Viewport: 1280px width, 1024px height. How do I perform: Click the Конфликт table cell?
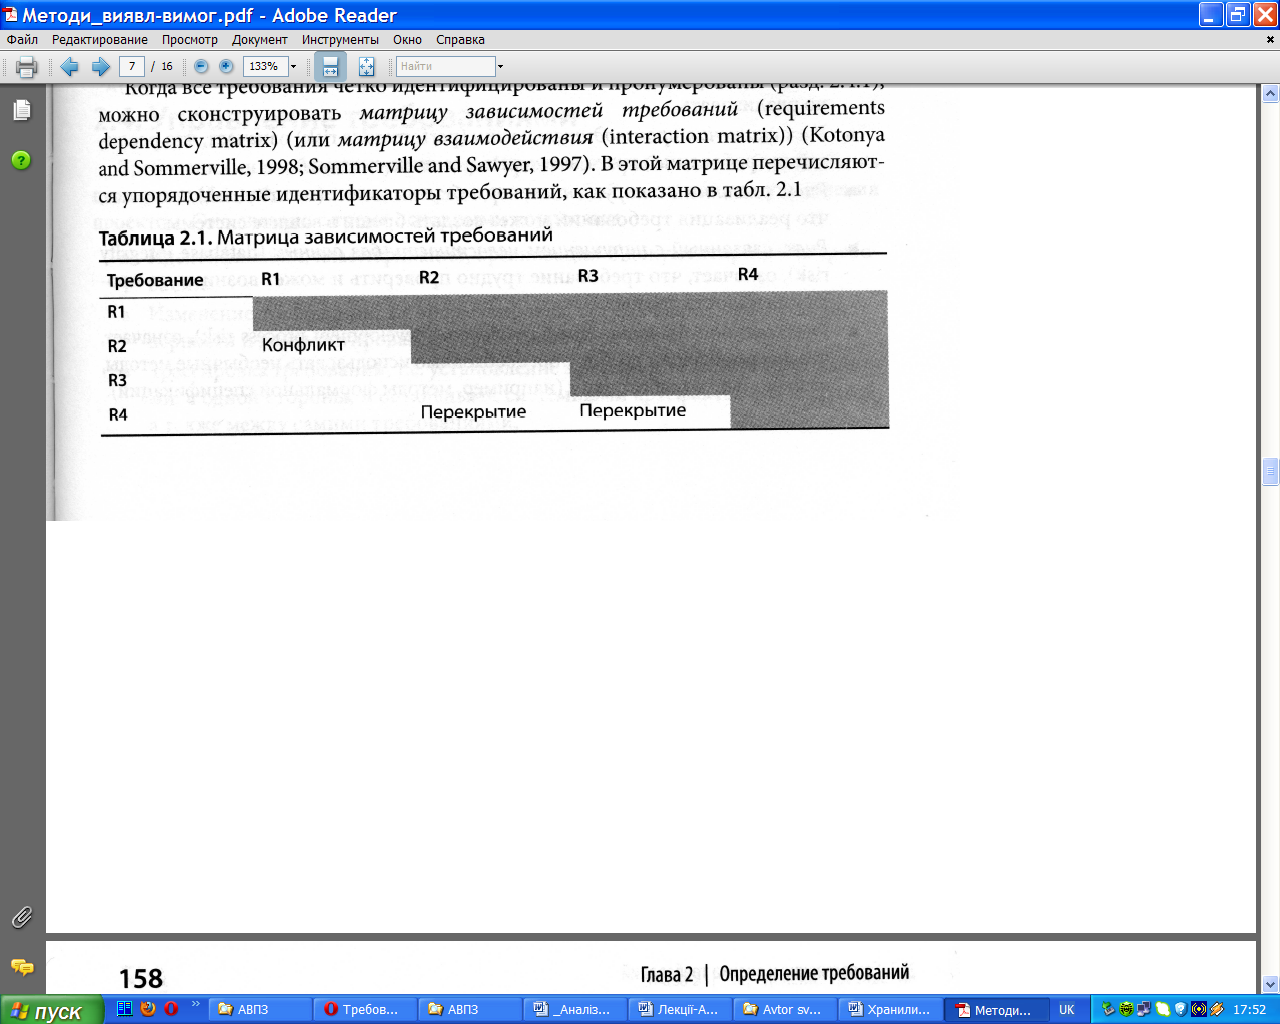(303, 345)
